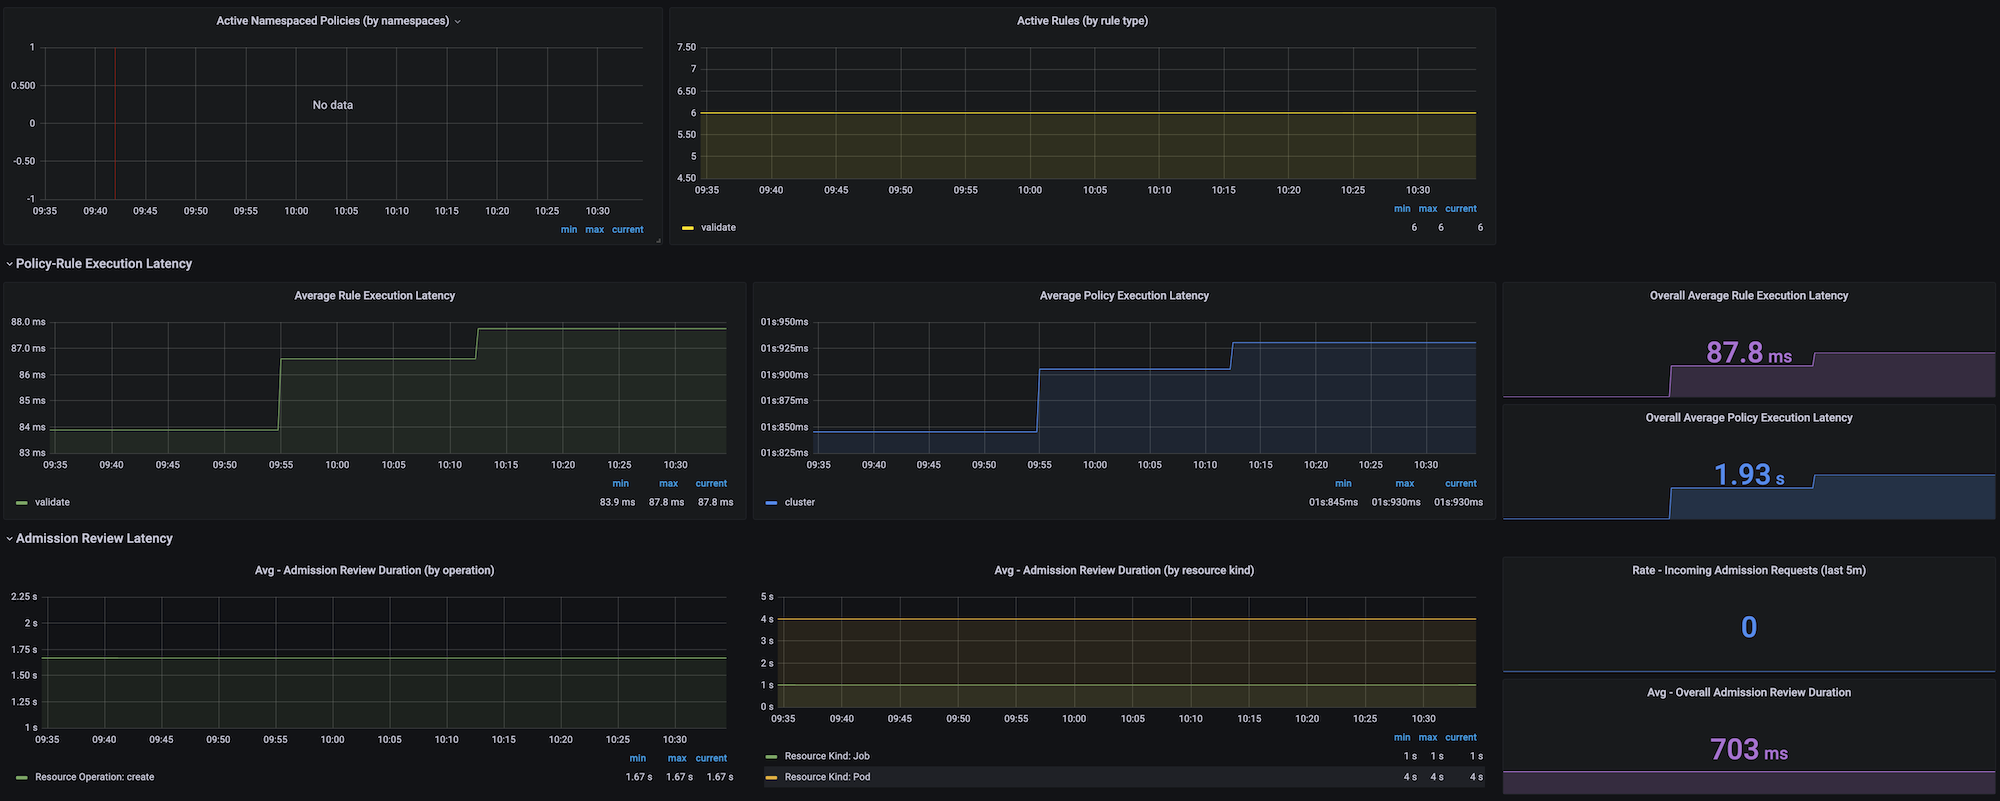Sort Admission Review by operation legend by min
Image resolution: width=2000 pixels, height=801 pixels.
click(638, 759)
